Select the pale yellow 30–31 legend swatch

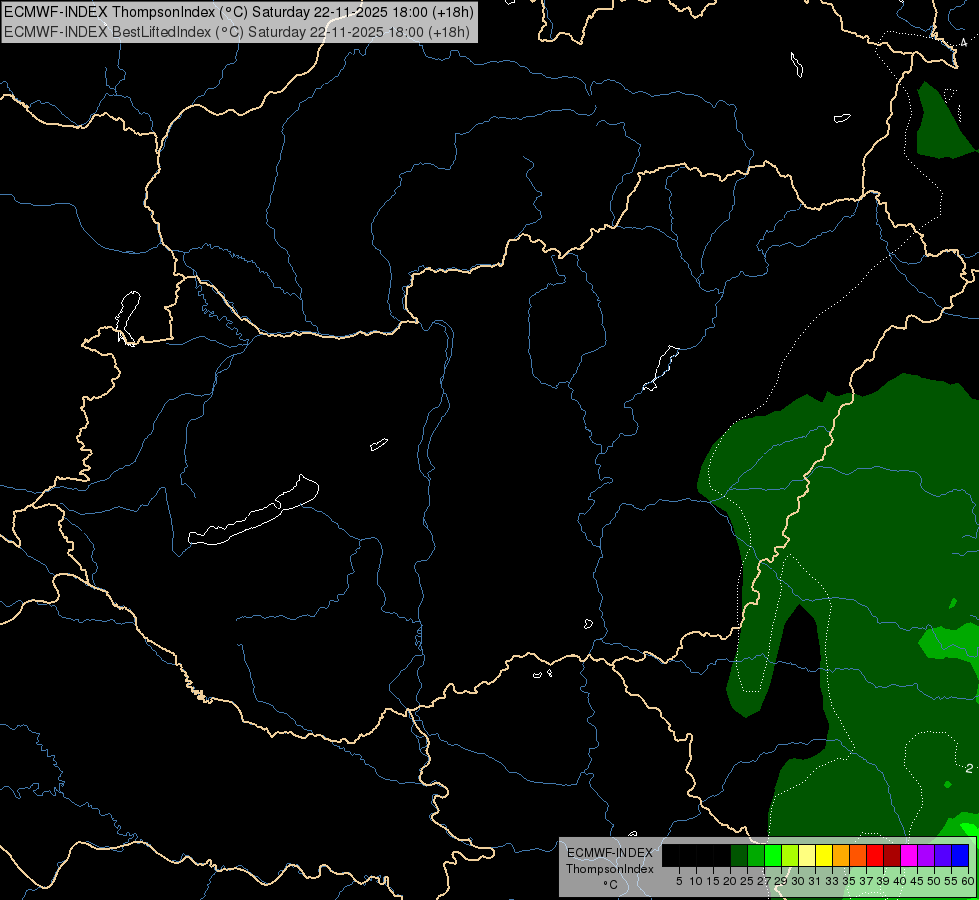(x=807, y=855)
